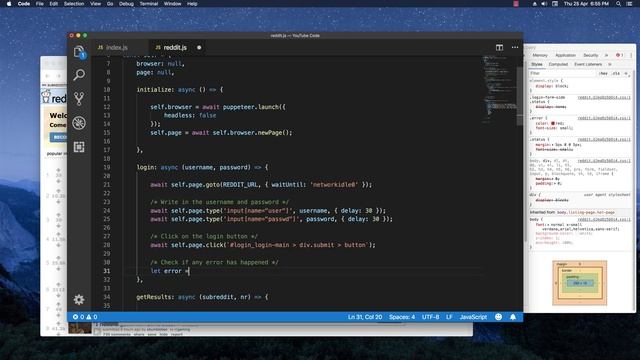Click the 'let error =' code line
This screenshot has width=640, height=360.
click(170, 271)
